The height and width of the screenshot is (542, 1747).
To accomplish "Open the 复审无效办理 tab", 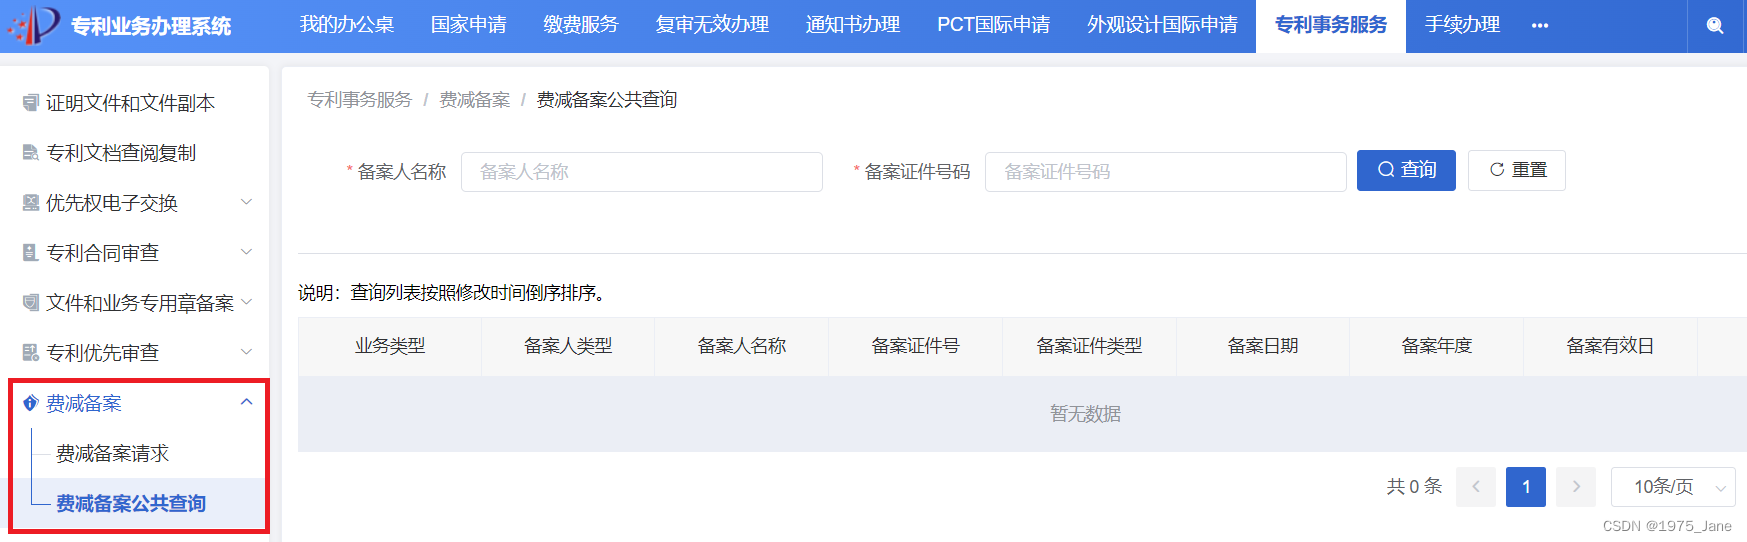I will [x=712, y=25].
